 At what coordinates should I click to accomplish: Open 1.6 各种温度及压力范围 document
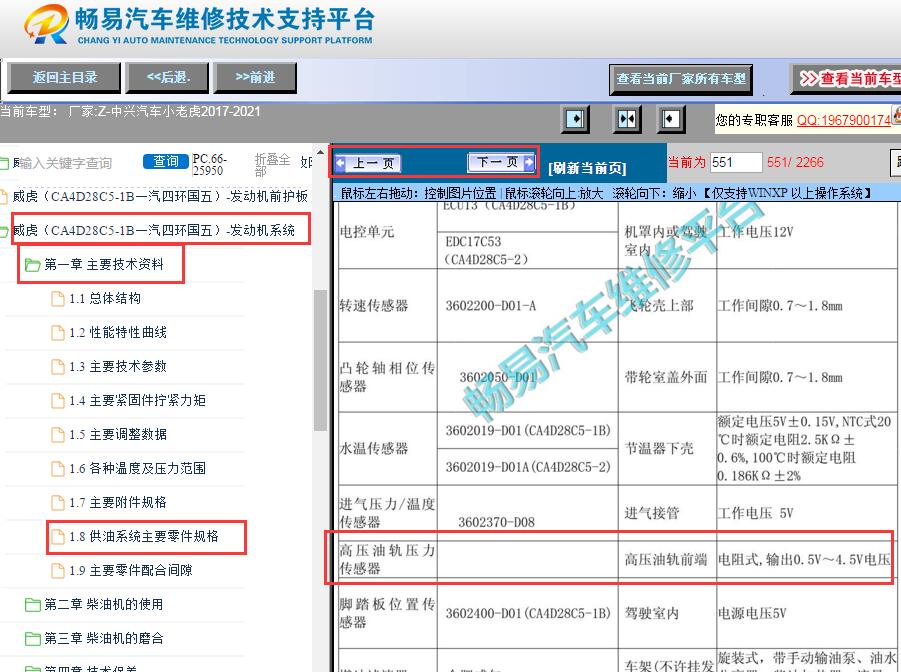(x=137, y=468)
